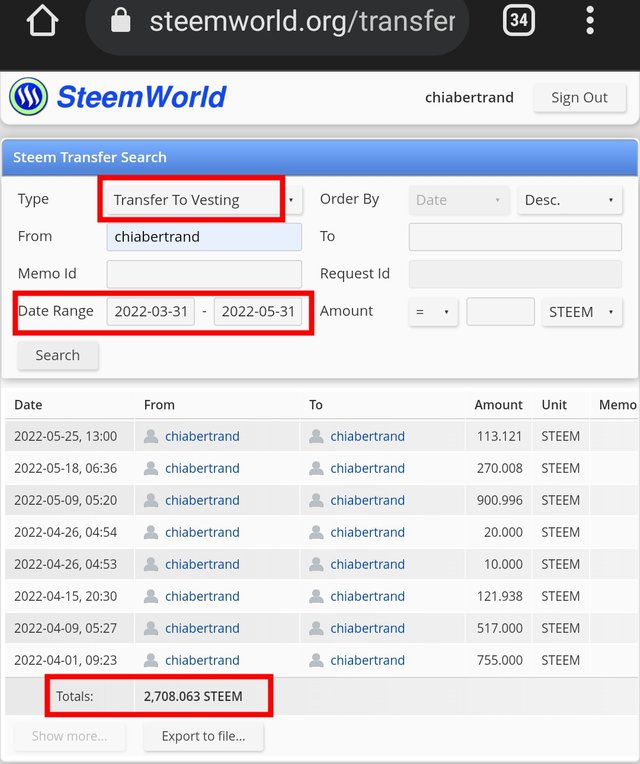Select the amount 900.996
640x764 pixels.
tap(499, 500)
